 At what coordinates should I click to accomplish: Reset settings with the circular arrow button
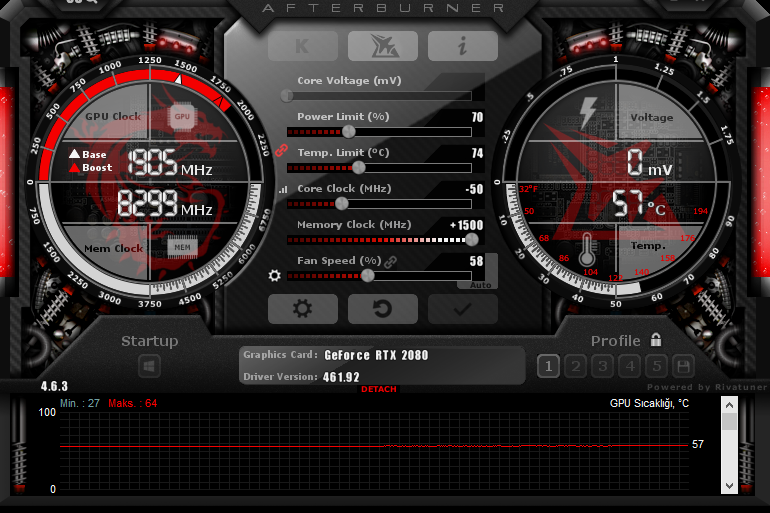pos(383,309)
